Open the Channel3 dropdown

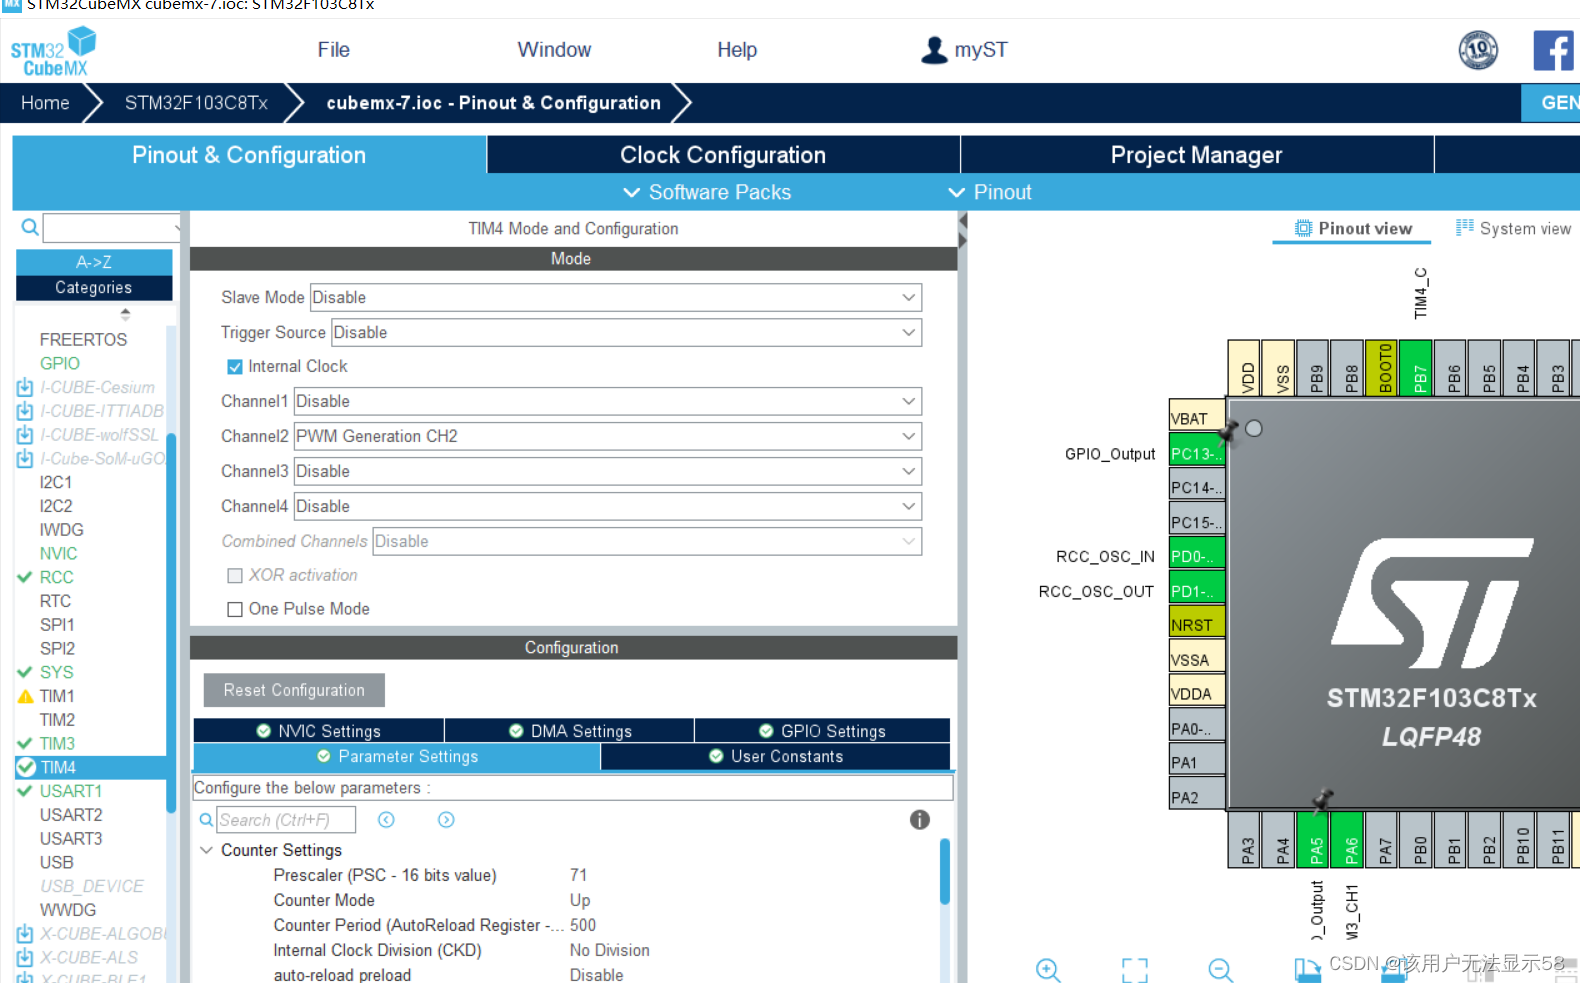(x=607, y=471)
